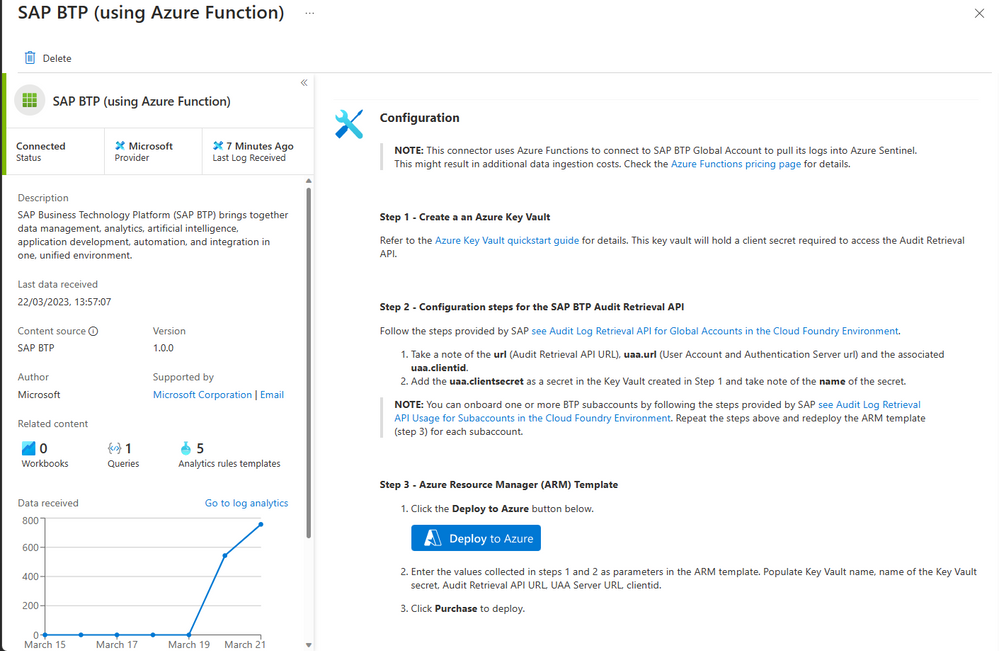Open the Azure Key Vault quickstart guide link

[507, 240]
